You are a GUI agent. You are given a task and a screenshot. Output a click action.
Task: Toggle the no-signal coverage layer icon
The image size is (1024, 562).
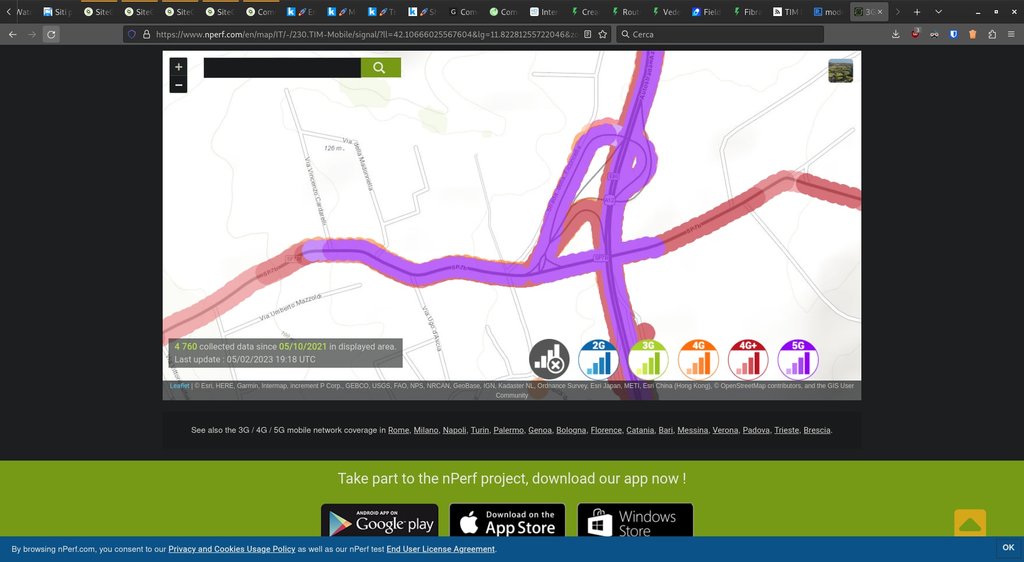(549, 359)
